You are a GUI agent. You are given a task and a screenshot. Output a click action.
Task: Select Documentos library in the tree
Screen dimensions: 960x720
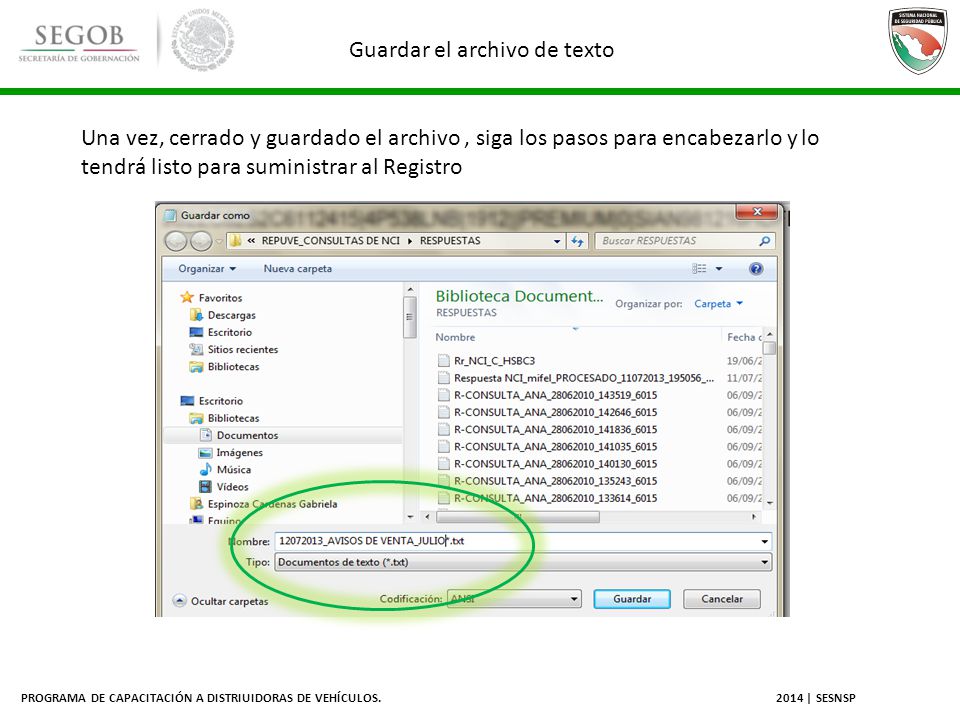(239, 435)
